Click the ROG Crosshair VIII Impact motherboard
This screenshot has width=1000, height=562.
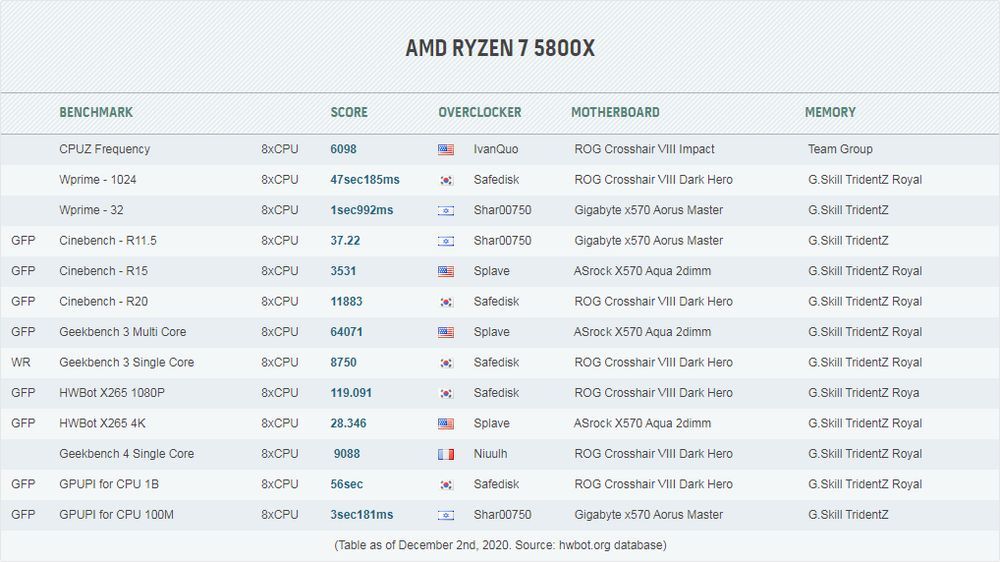pyautogui.click(x=644, y=149)
